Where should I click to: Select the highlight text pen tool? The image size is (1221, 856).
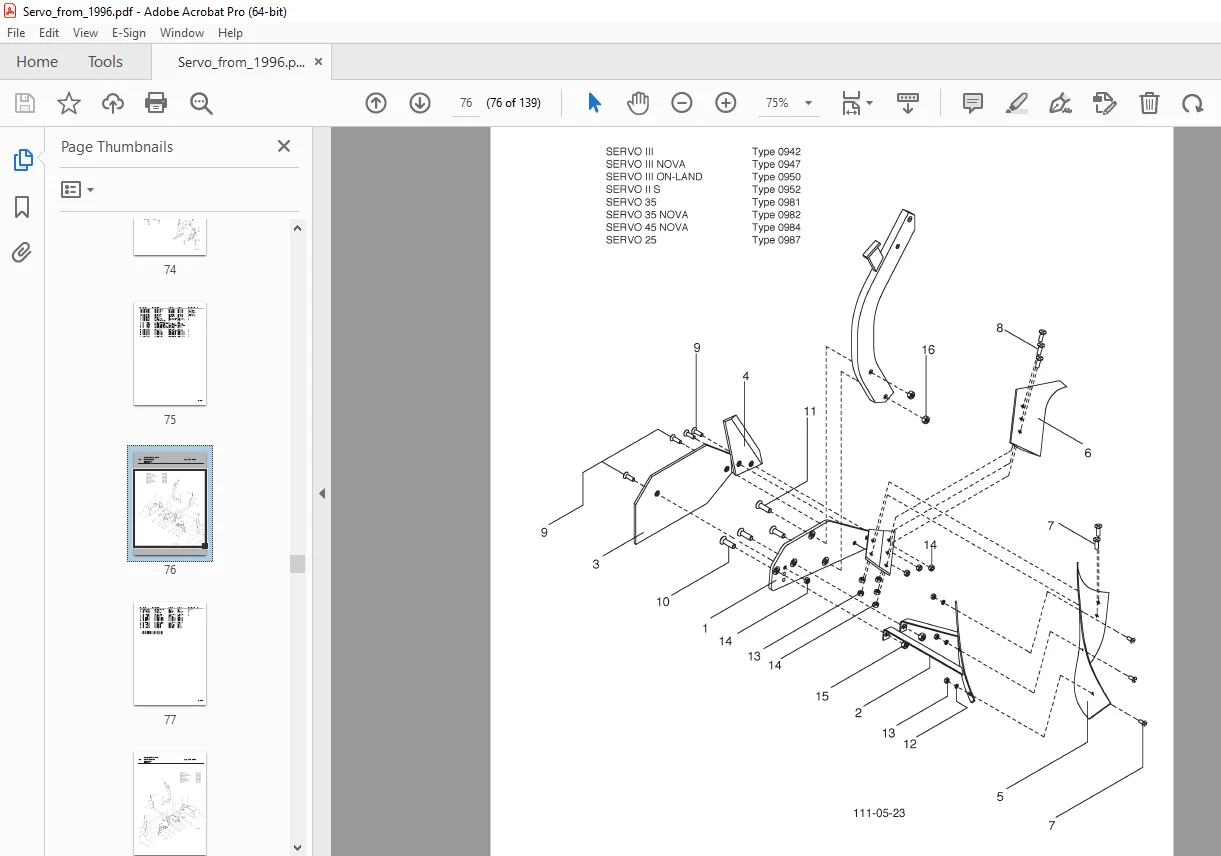tap(1017, 103)
